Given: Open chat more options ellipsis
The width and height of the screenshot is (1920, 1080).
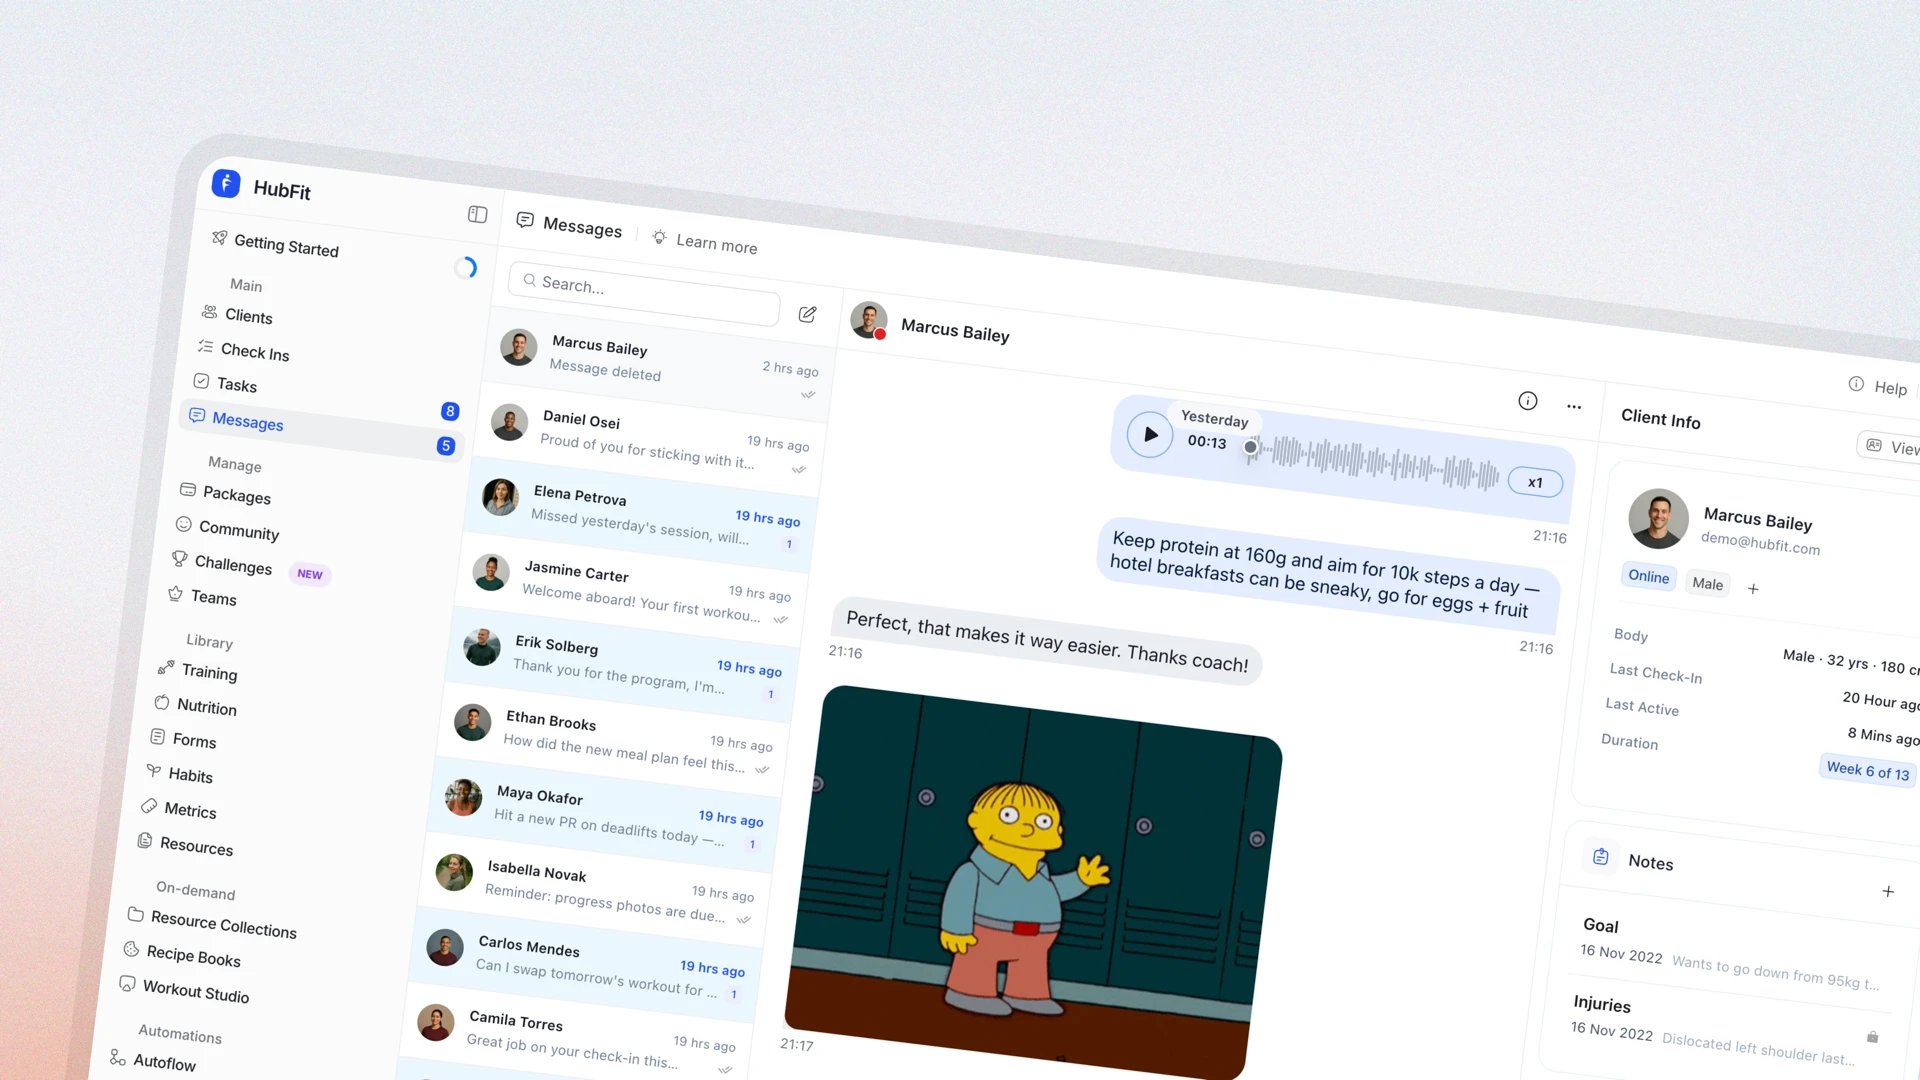Looking at the screenshot, I should 1574,406.
